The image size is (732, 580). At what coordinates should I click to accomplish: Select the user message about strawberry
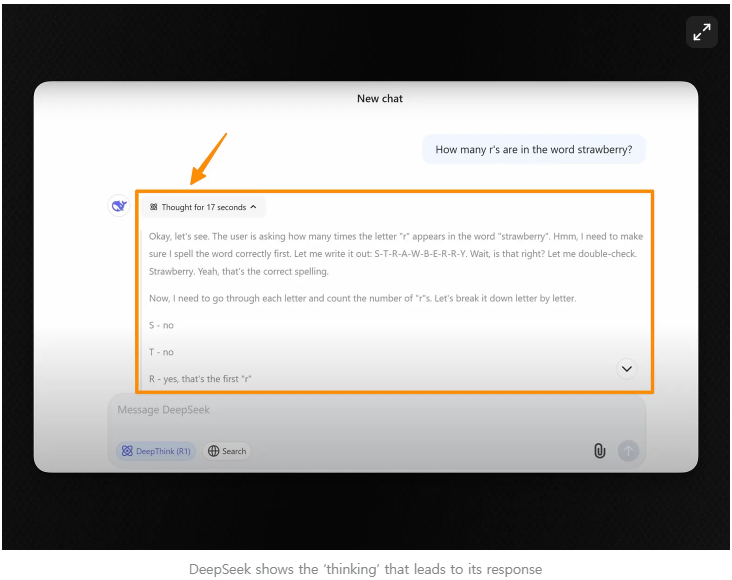(534, 149)
